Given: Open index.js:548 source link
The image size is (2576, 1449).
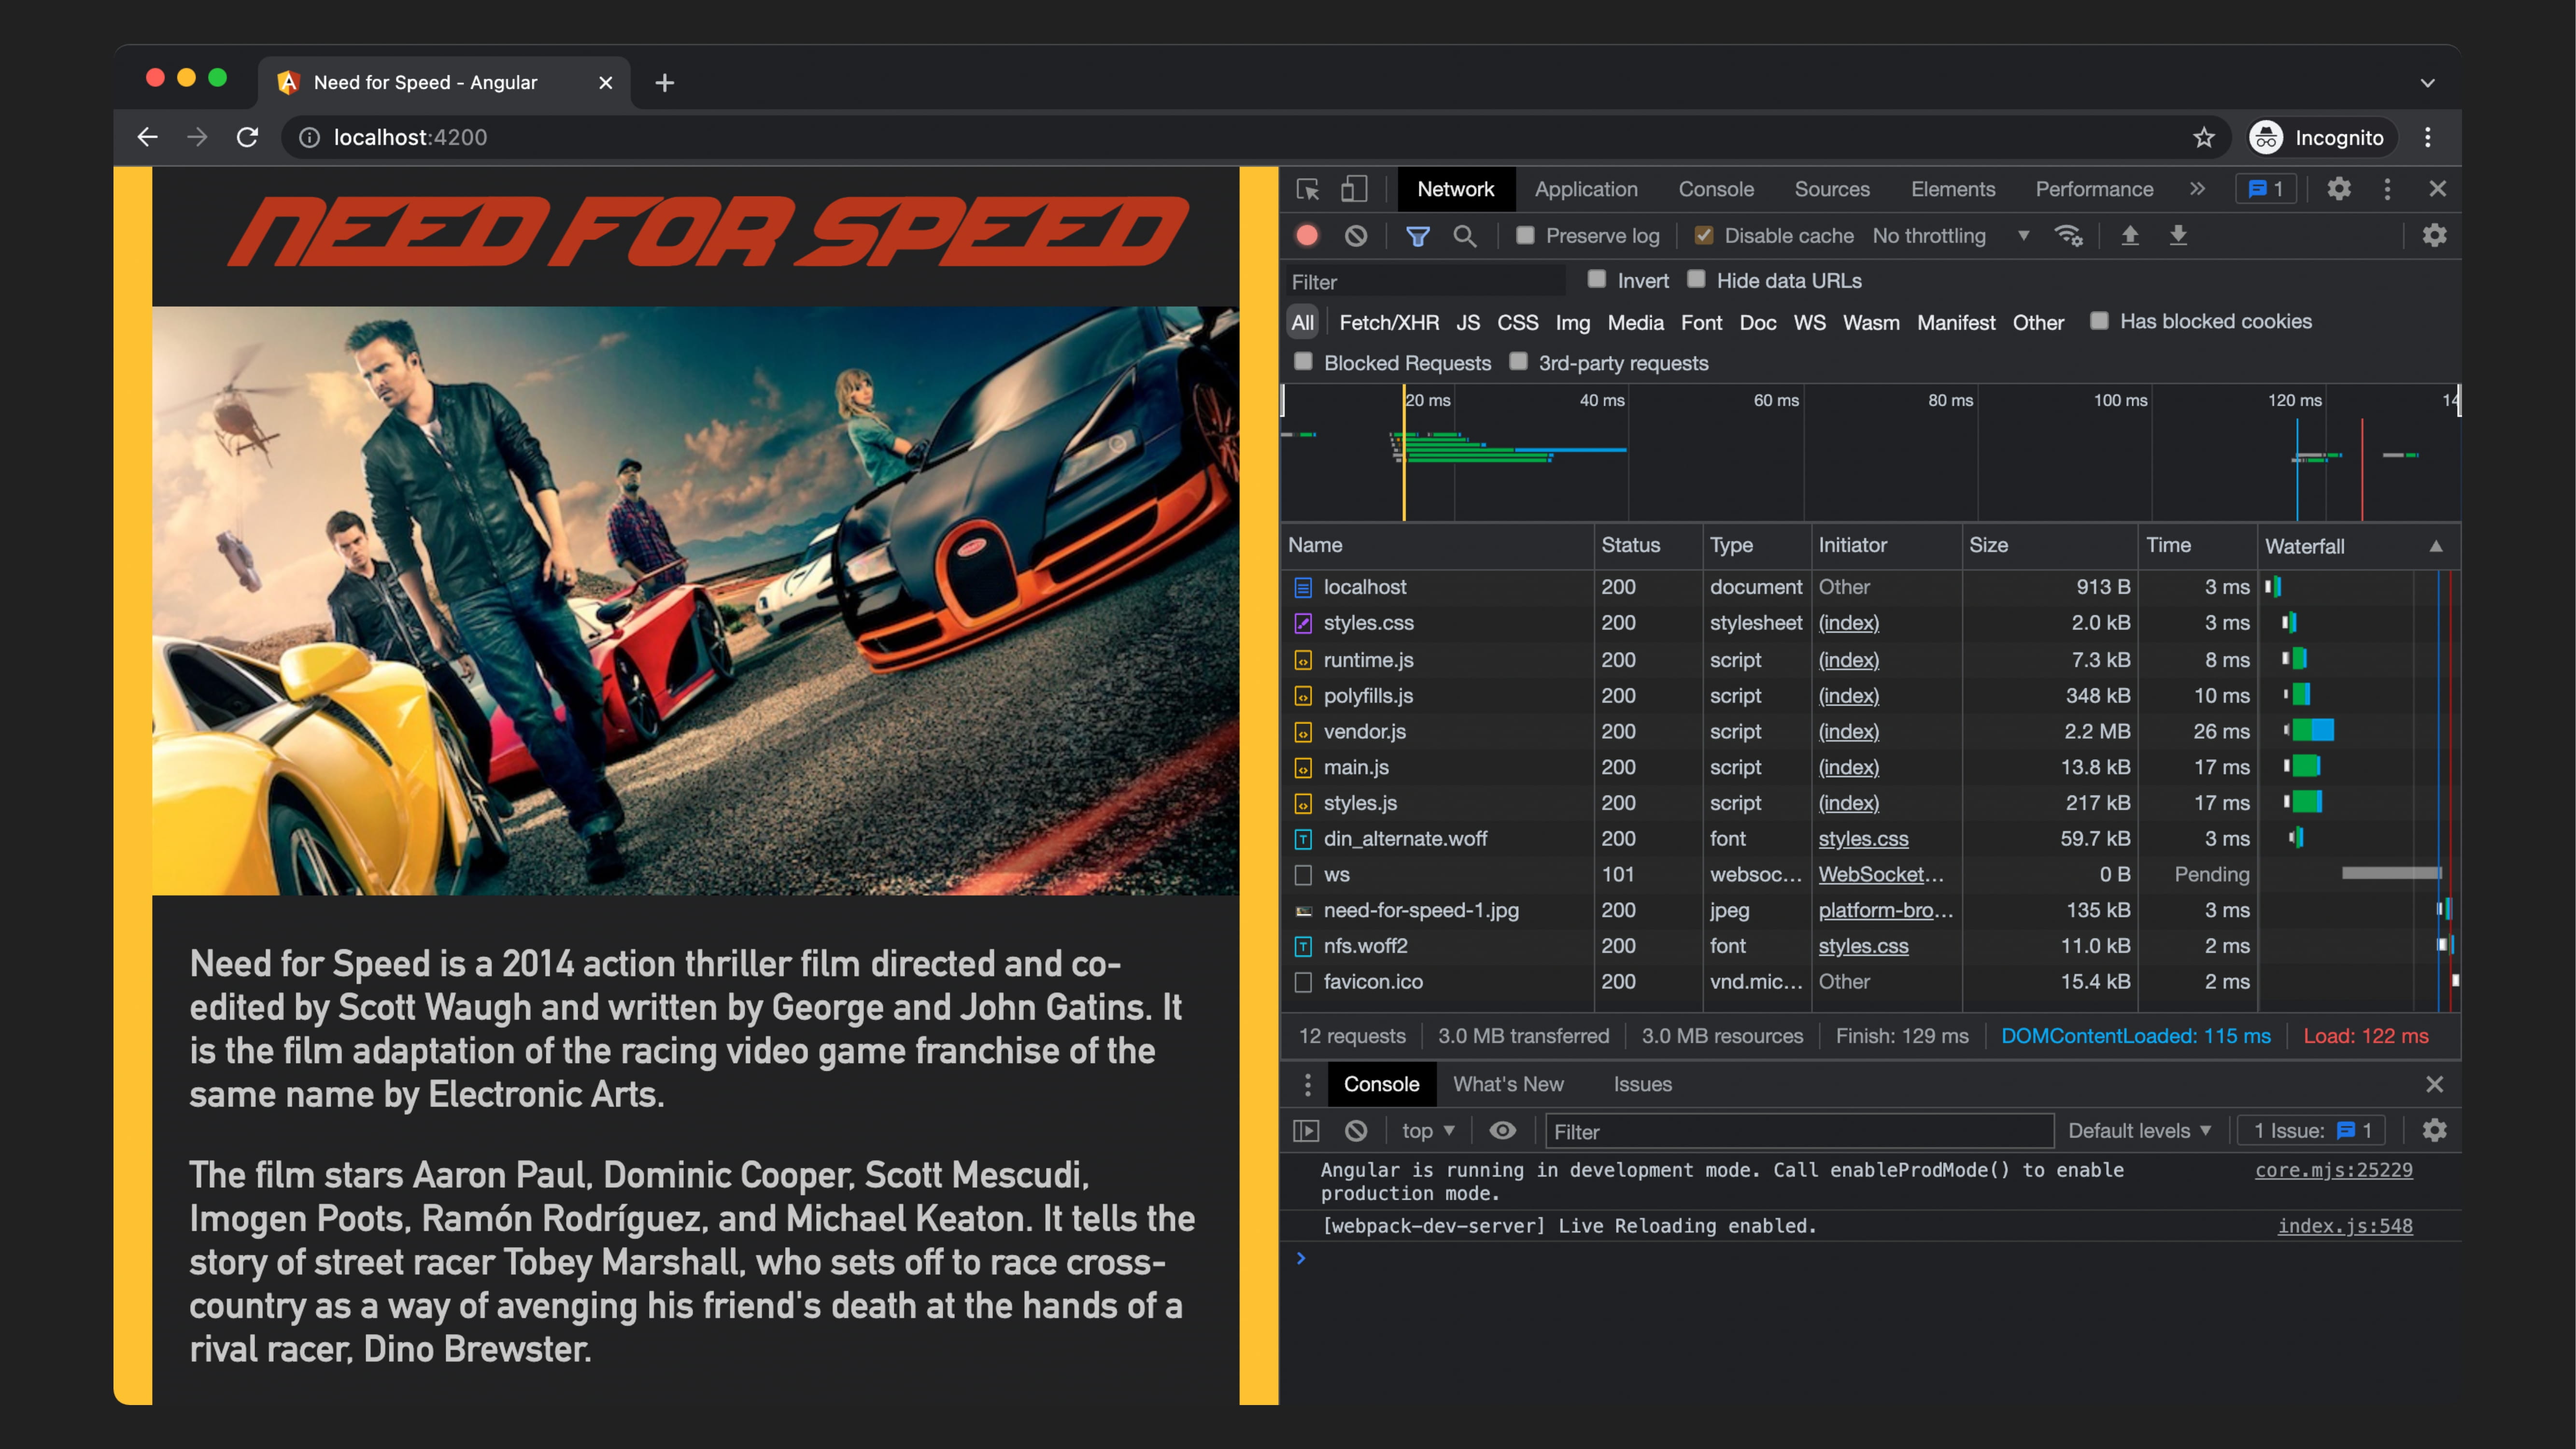Looking at the screenshot, I should point(2345,1226).
